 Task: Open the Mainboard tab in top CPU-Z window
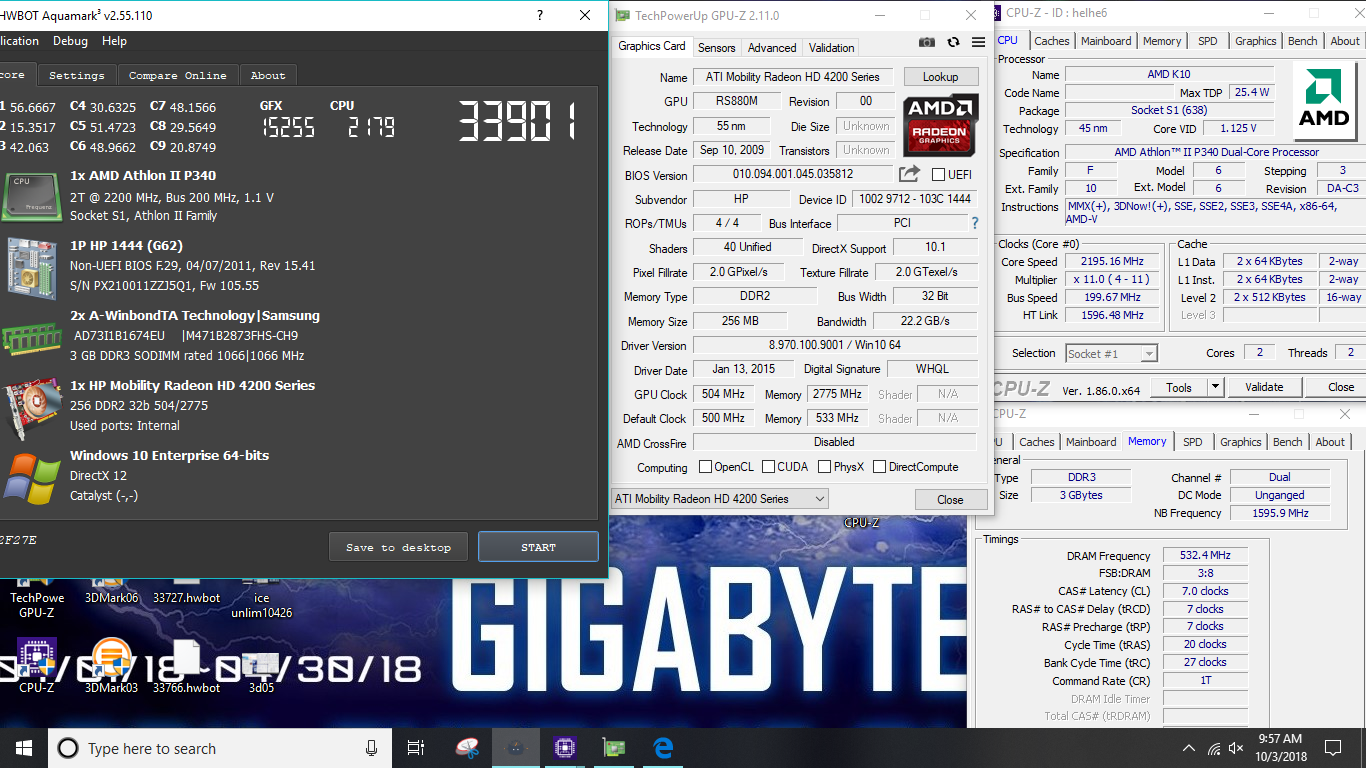tap(1106, 41)
